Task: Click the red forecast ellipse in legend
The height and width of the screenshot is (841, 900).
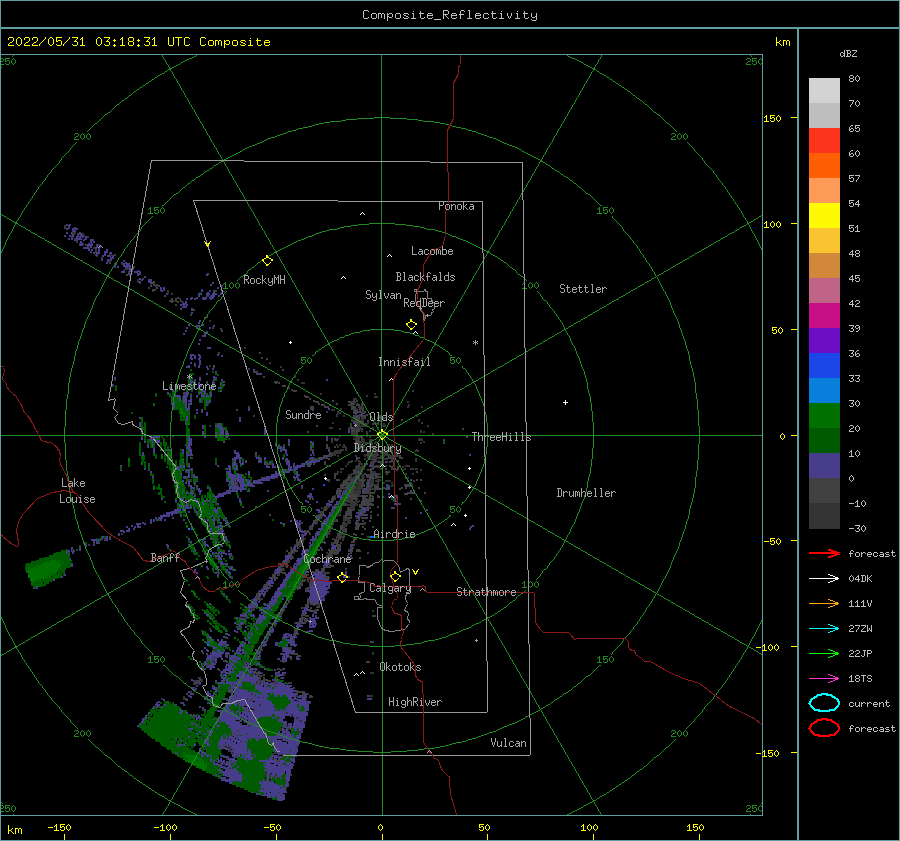Action: coord(824,728)
